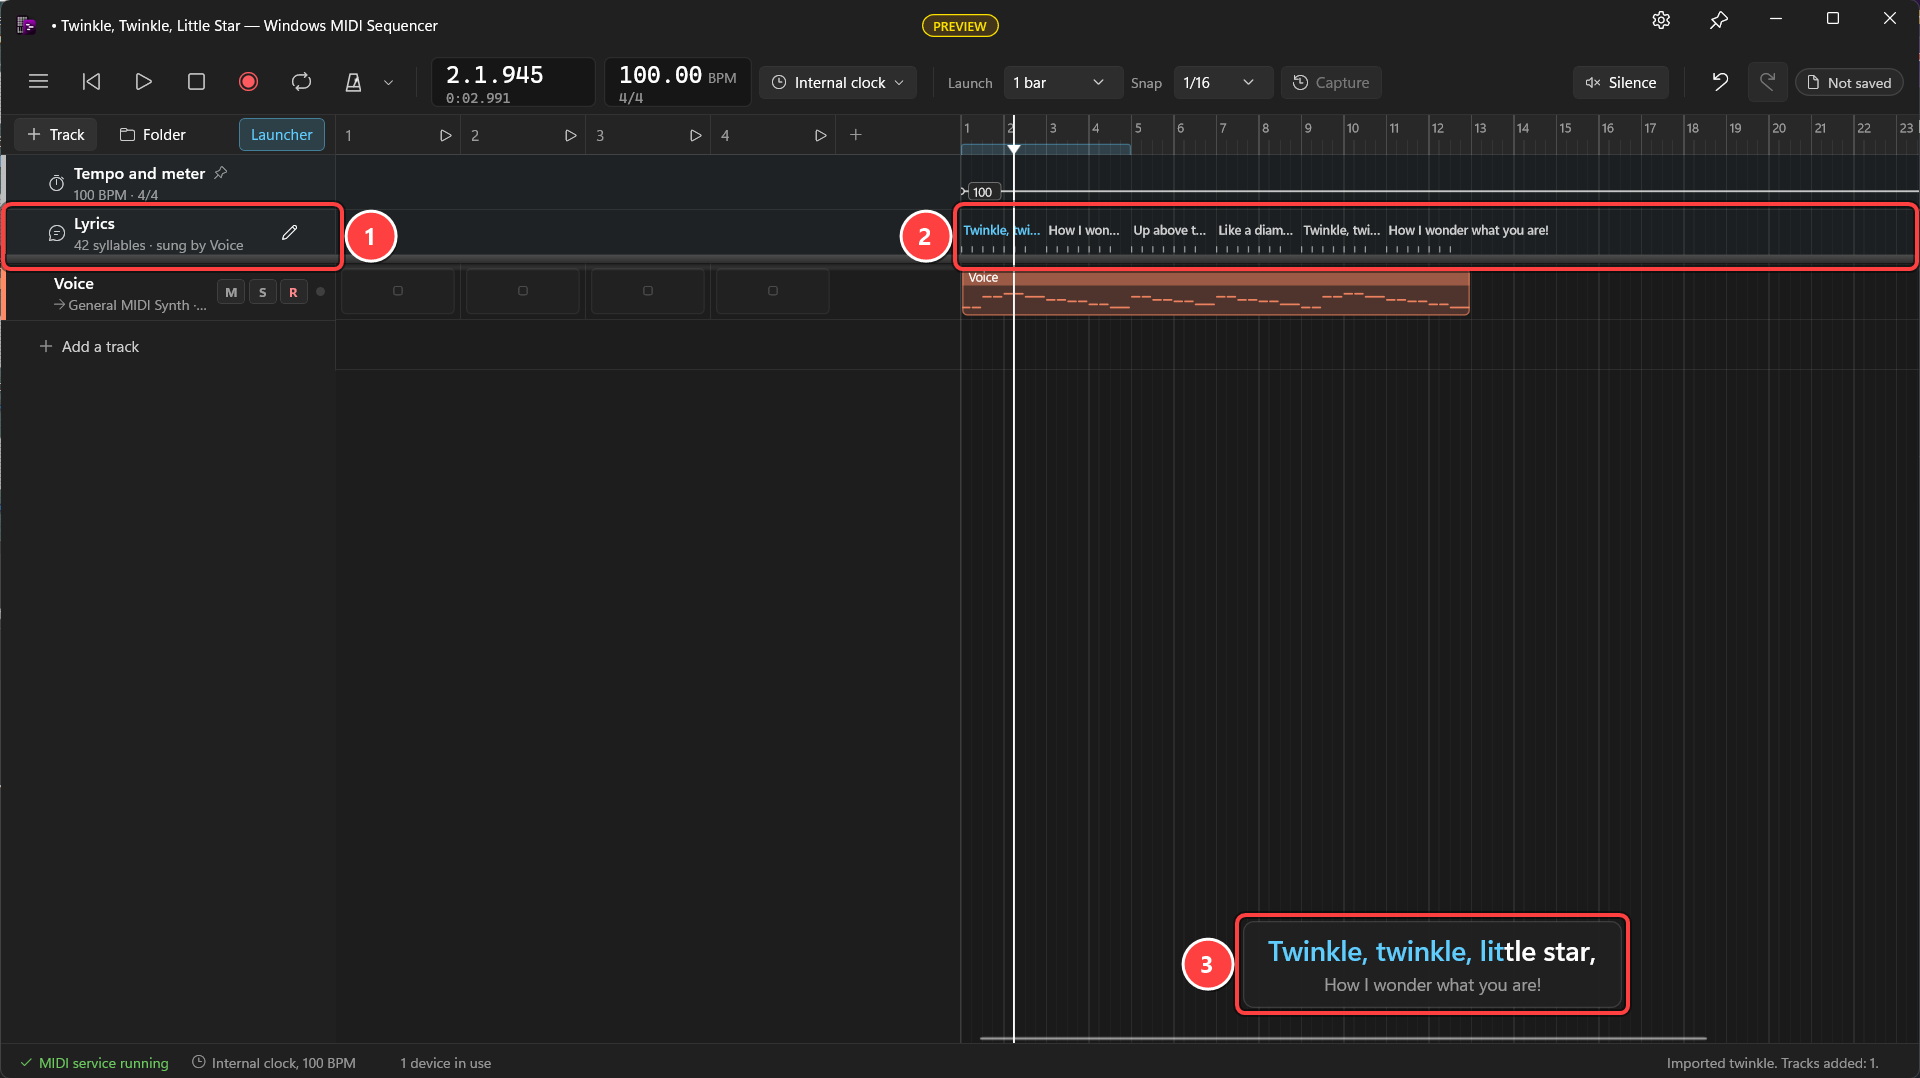
Task: Undo the last action
Action: click(x=1720, y=82)
